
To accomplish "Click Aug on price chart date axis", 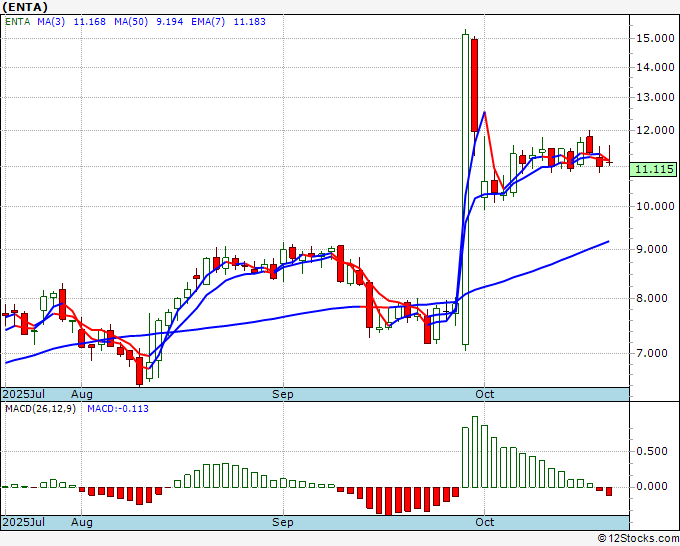I will [x=82, y=394].
